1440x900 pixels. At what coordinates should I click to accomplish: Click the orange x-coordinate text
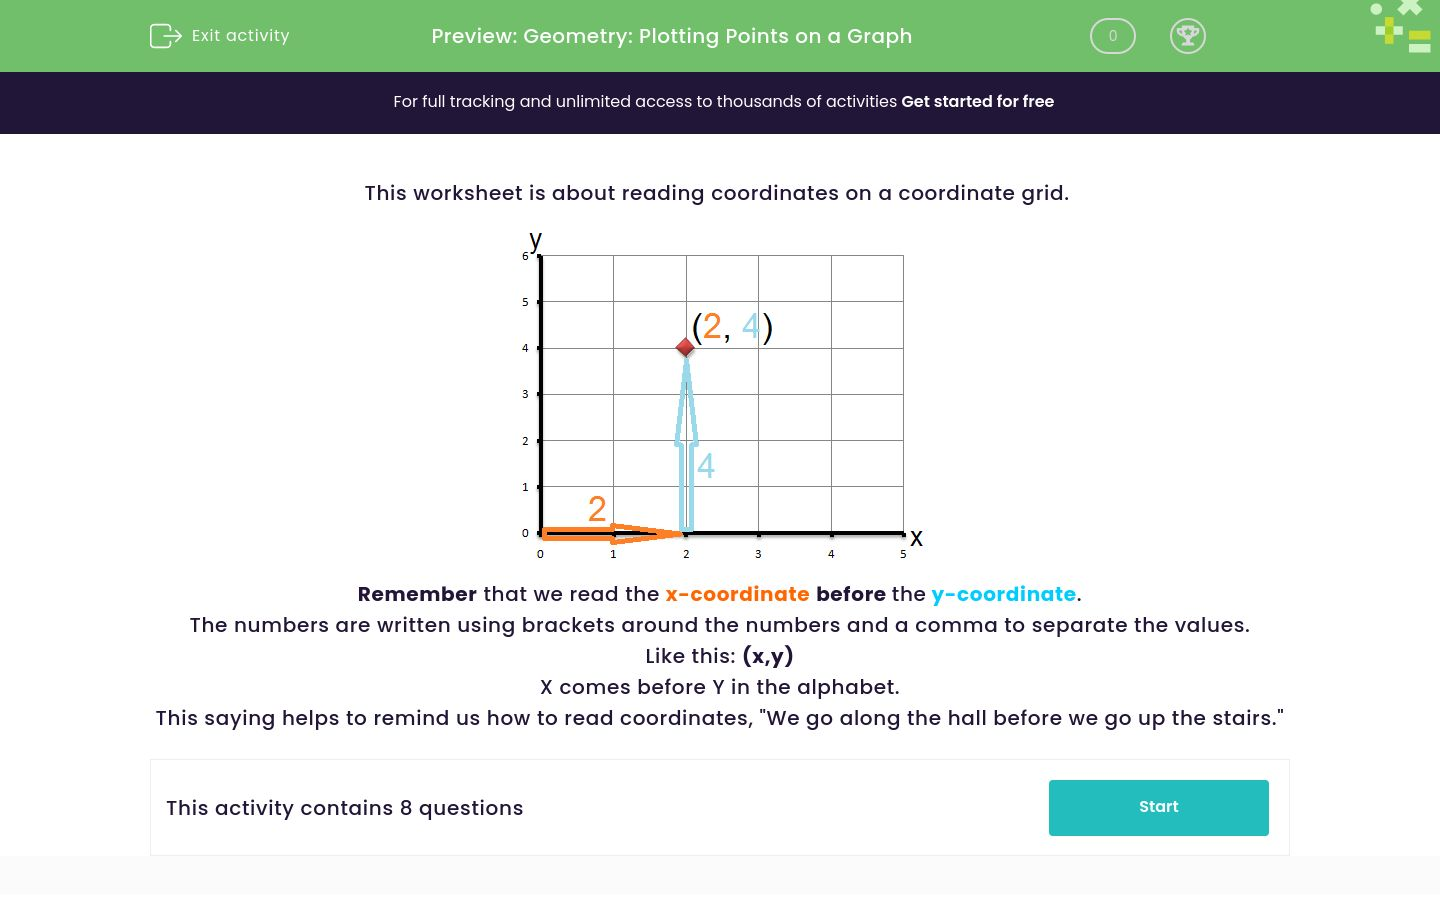click(x=737, y=594)
